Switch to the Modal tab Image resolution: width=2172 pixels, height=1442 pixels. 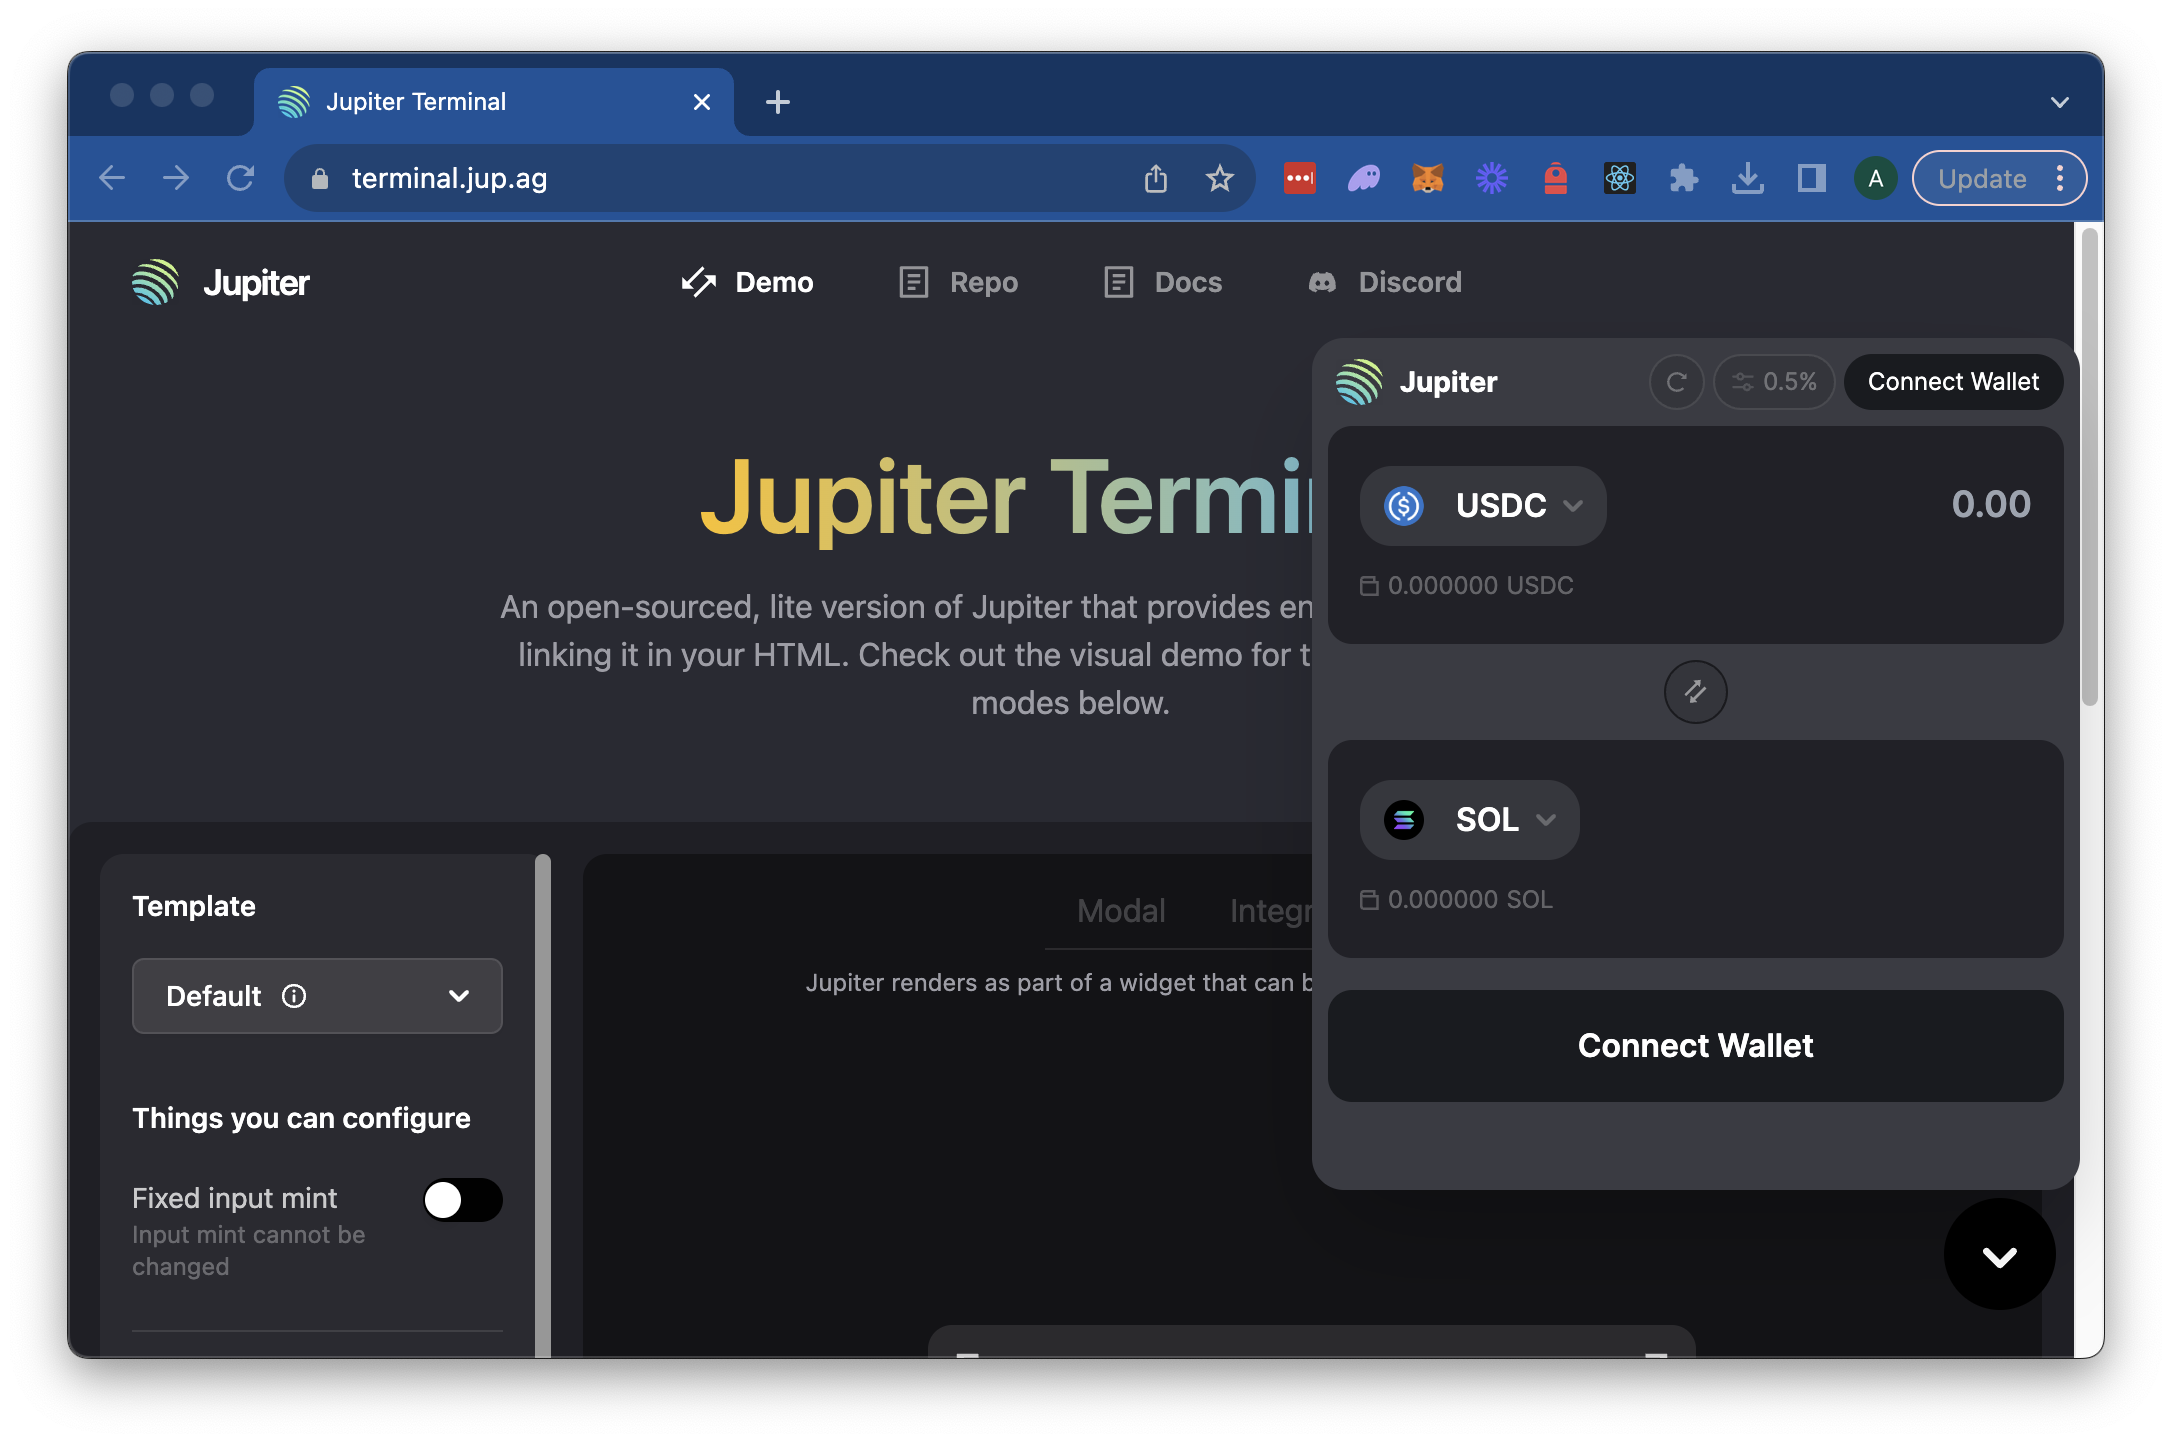click(1121, 910)
